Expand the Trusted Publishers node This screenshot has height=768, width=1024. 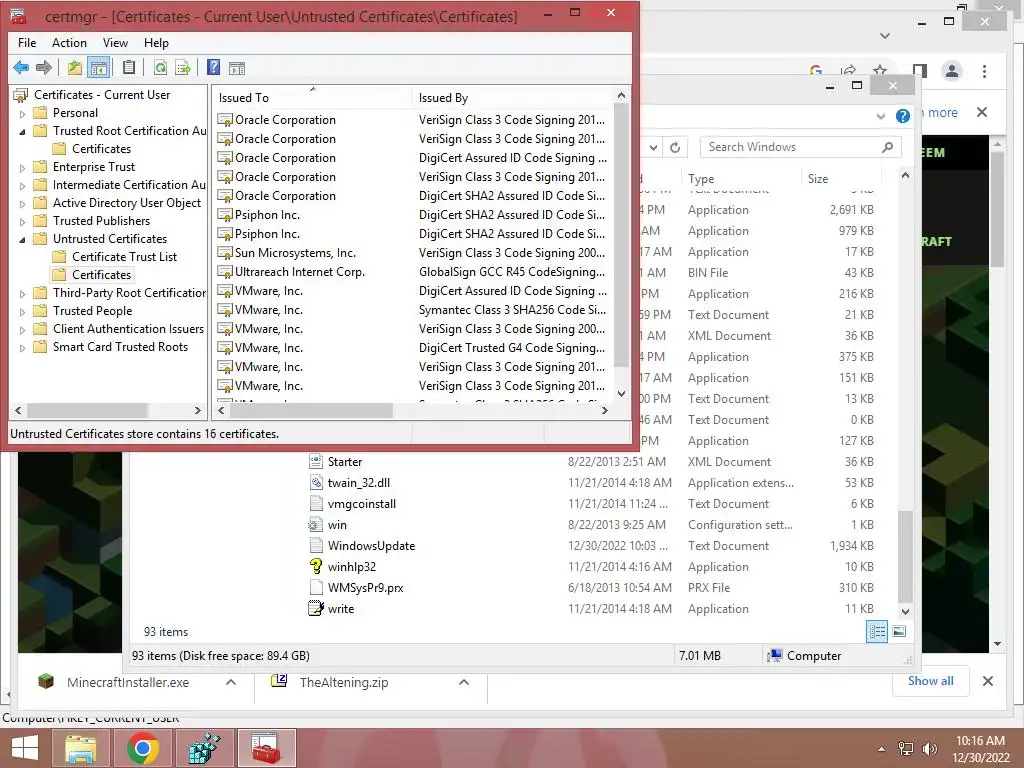point(22,221)
